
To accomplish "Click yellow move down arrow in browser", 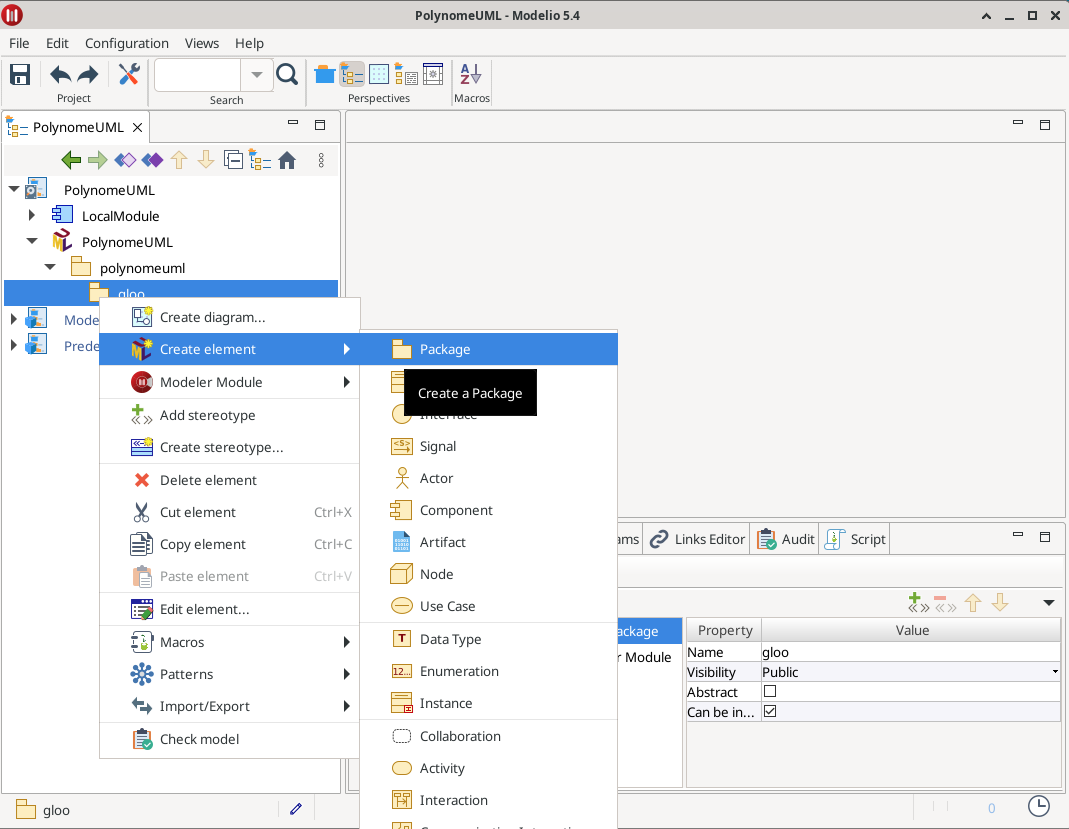I will pos(206,160).
